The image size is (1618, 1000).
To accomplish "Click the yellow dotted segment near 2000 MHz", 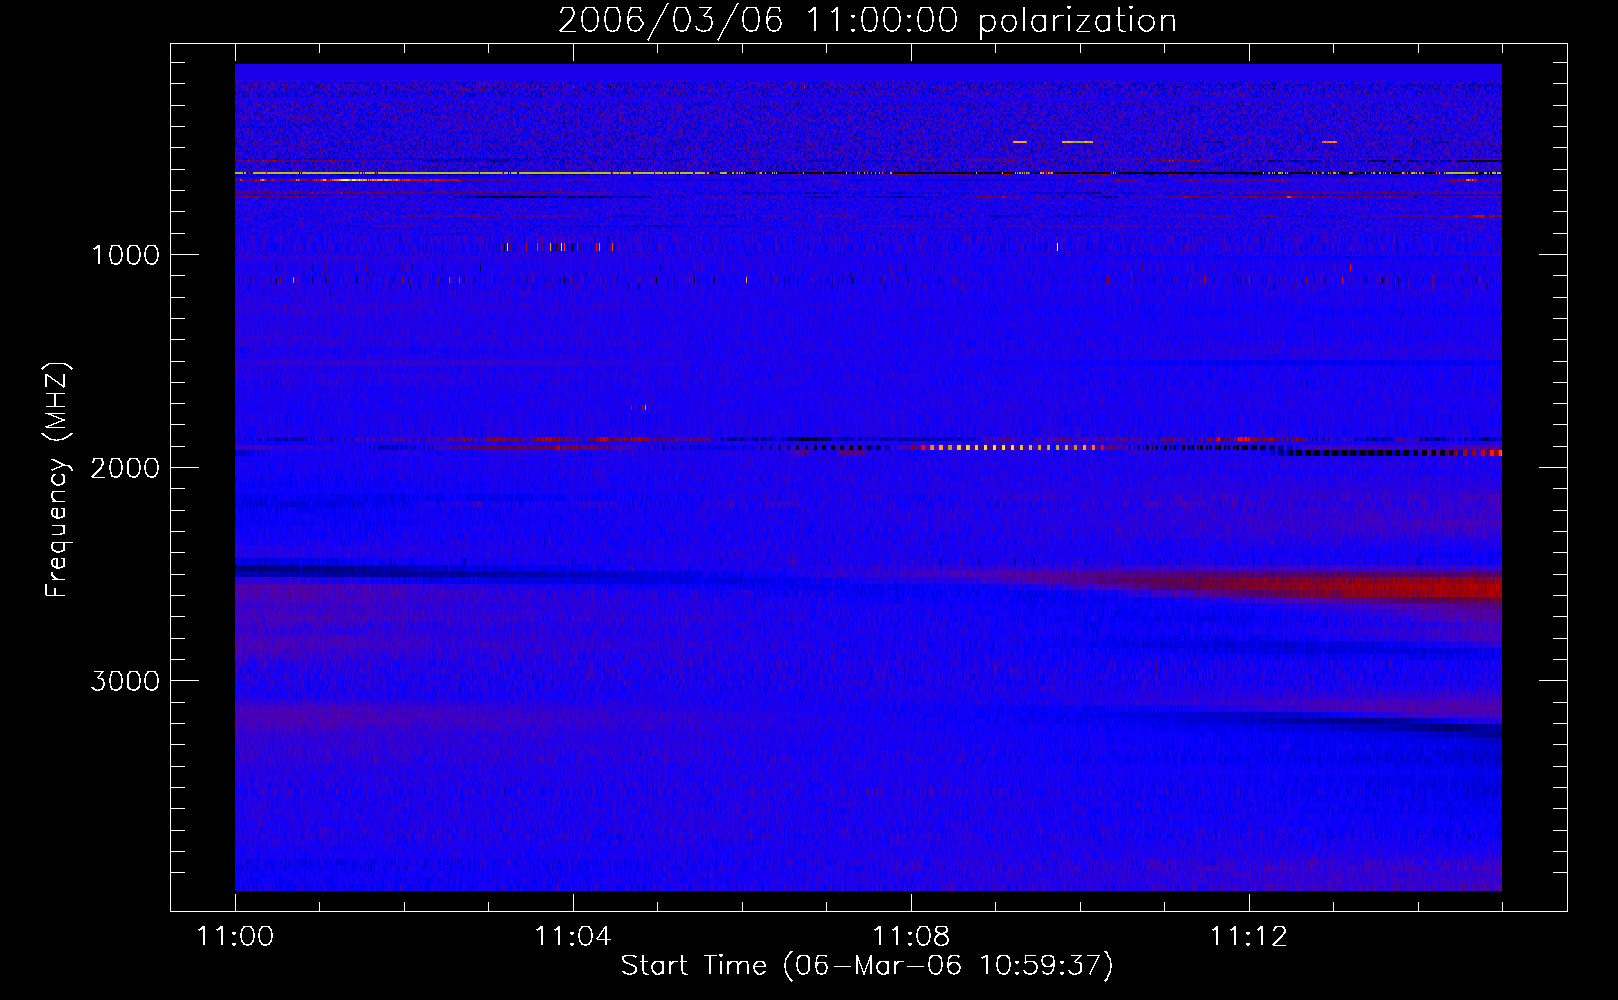I will [x=1010, y=448].
